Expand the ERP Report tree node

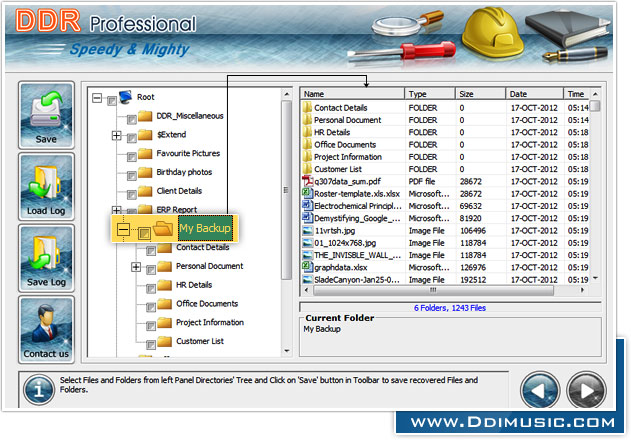click(116, 210)
